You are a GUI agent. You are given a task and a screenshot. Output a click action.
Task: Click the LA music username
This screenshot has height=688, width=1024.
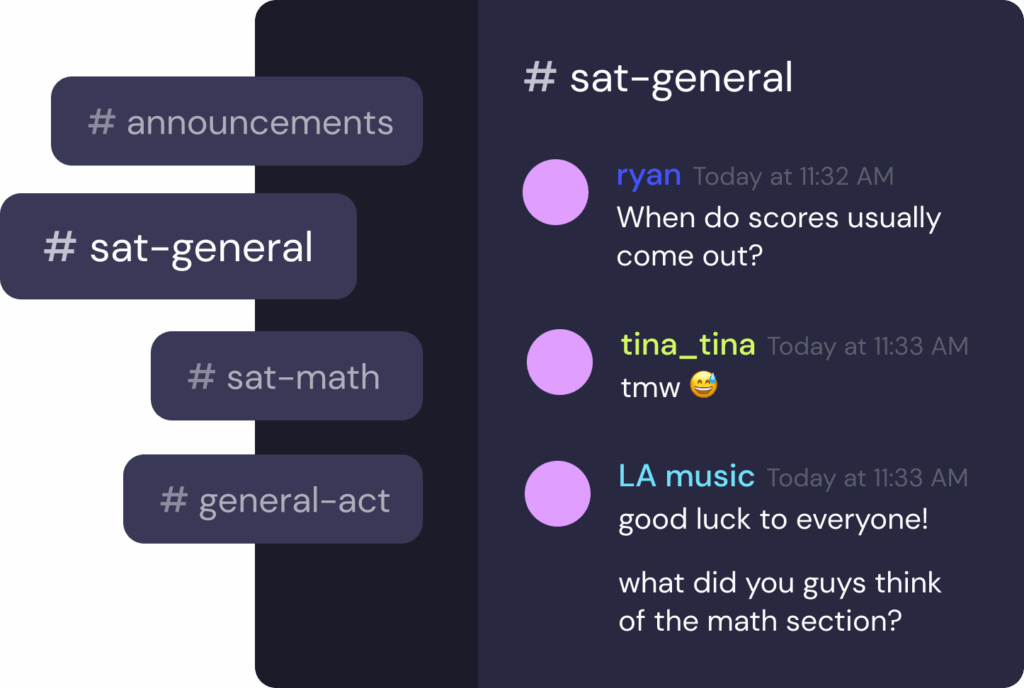pos(686,476)
